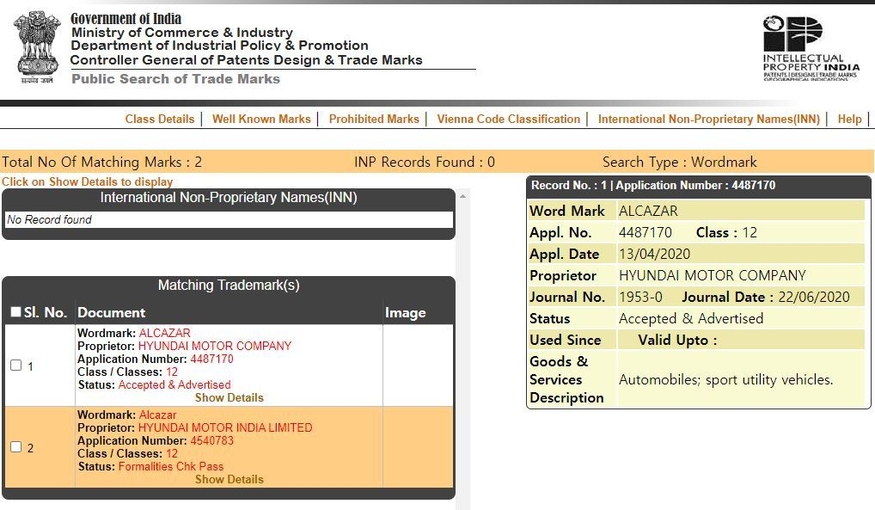Click Search Type : Wordmark text
Screen dimensions: 875x510
pyautogui.click(x=679, y=162)
